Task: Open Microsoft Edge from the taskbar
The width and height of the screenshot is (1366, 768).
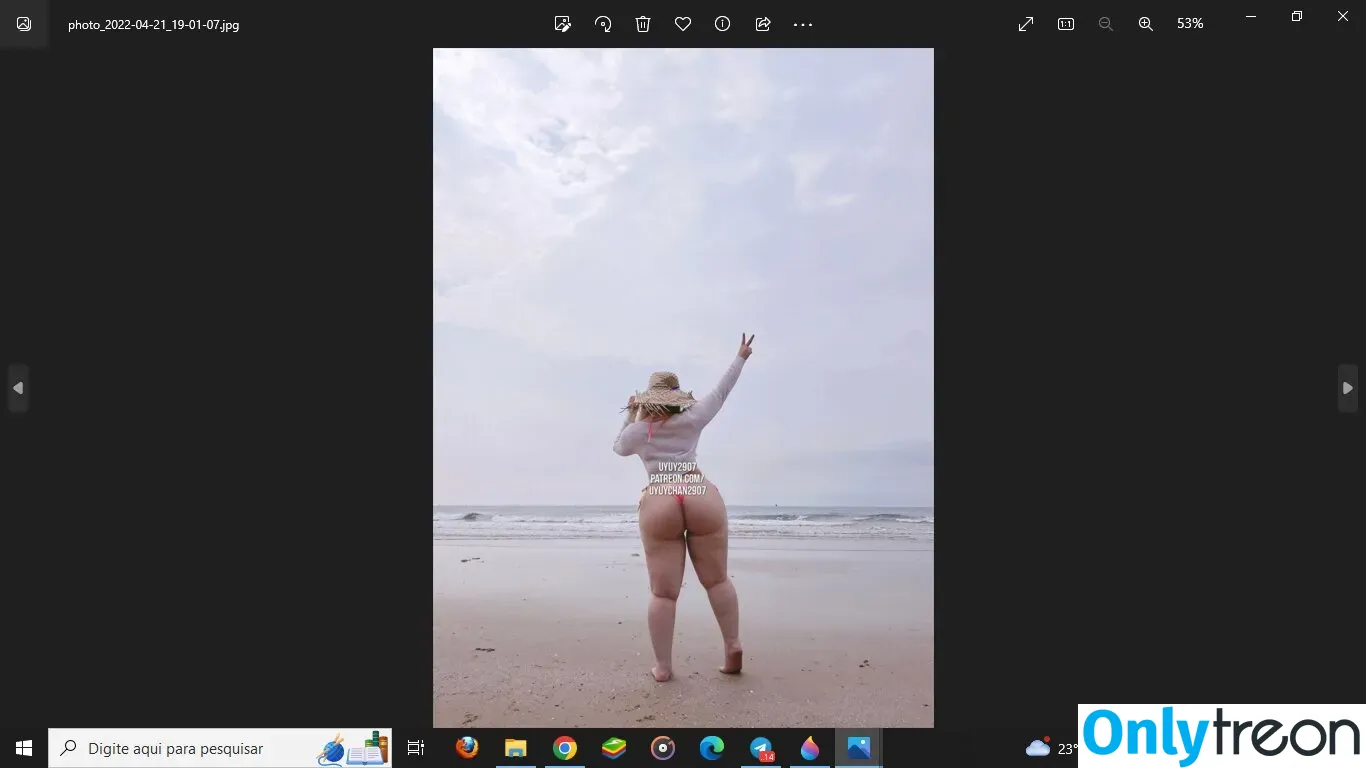Action: point(712,748)
